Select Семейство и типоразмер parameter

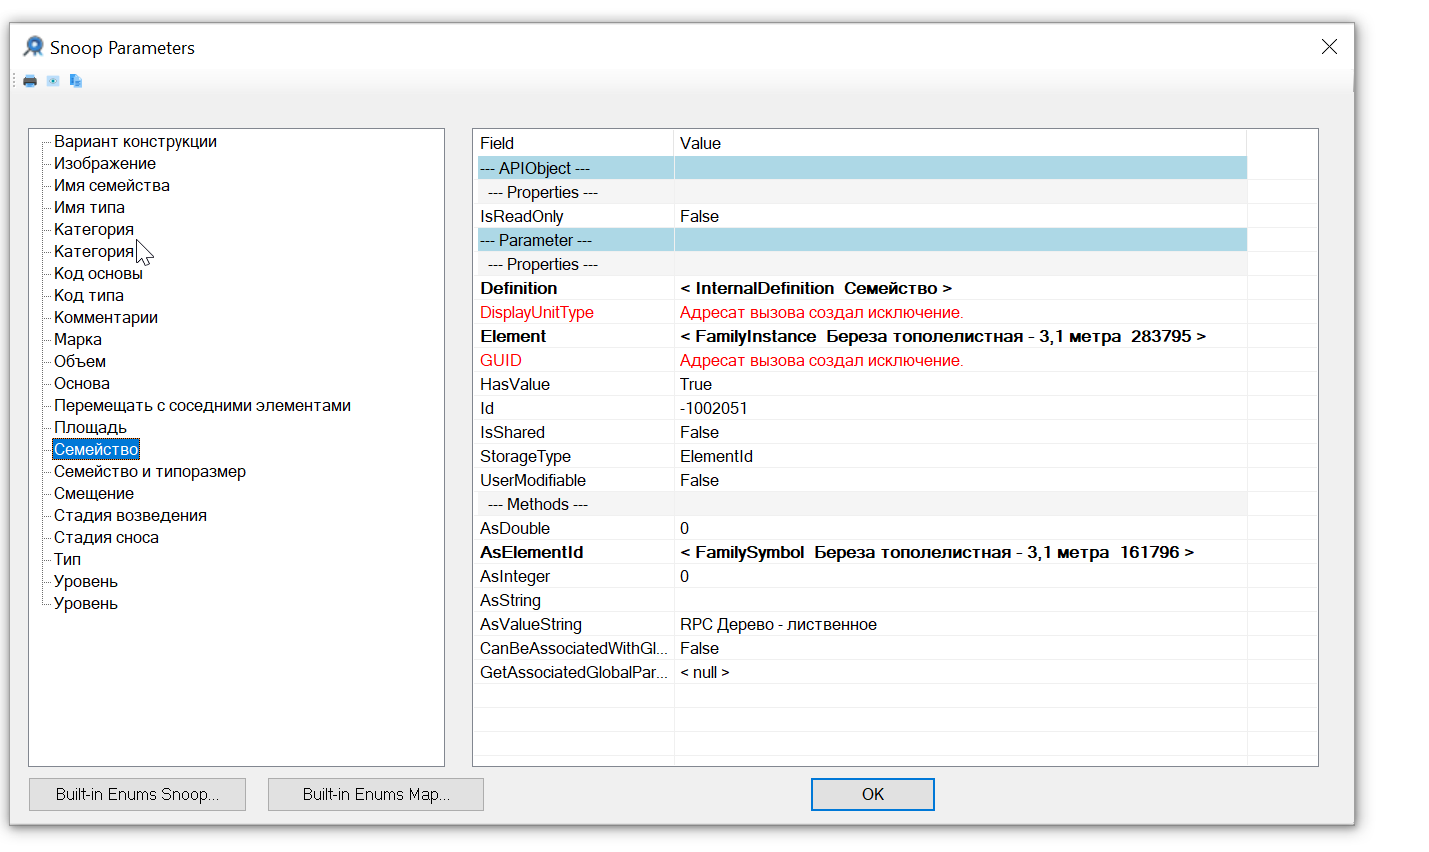coord(150,472)
